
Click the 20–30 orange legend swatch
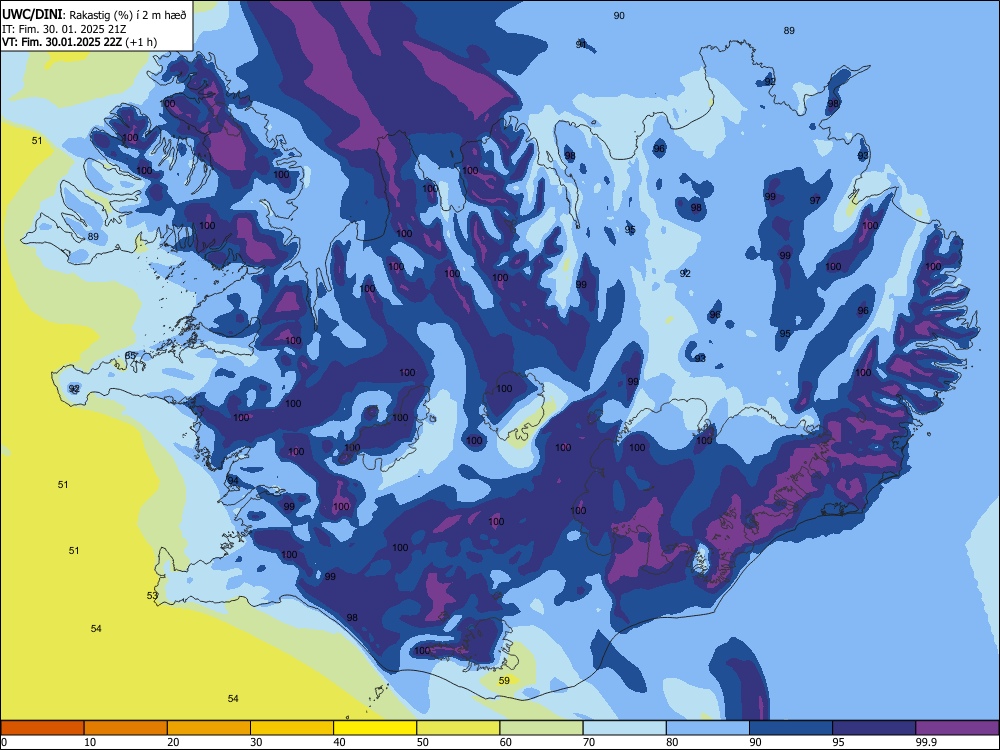click(x=209, y=728)
